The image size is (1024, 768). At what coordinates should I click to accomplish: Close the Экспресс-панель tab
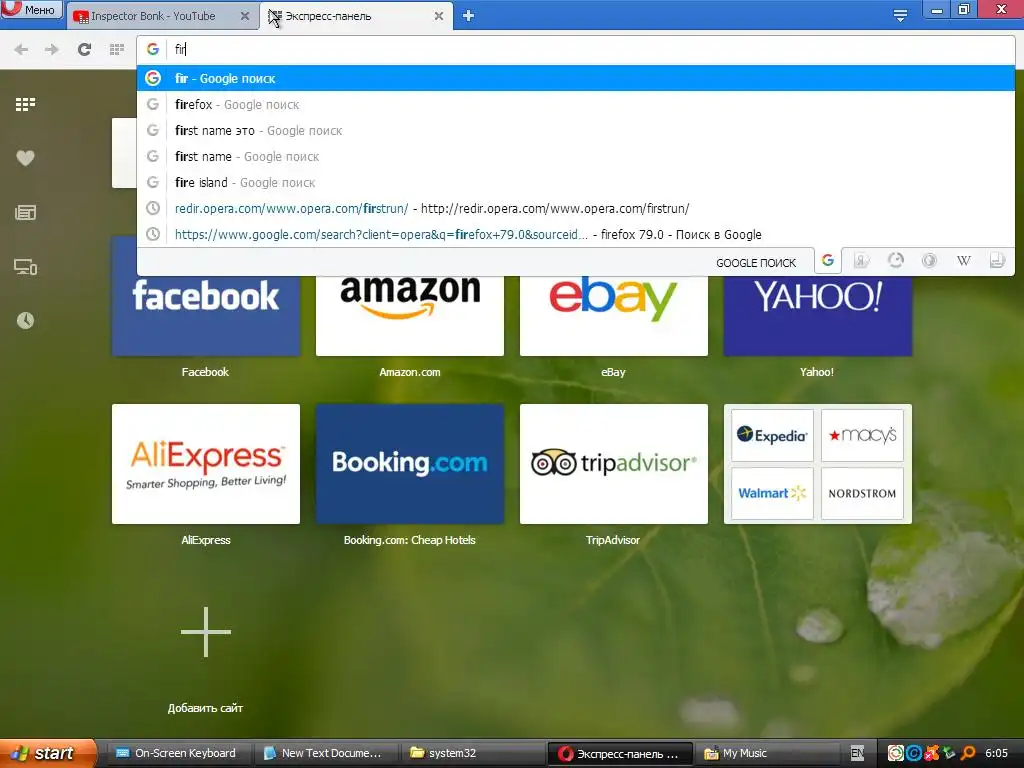pos(439,16)
